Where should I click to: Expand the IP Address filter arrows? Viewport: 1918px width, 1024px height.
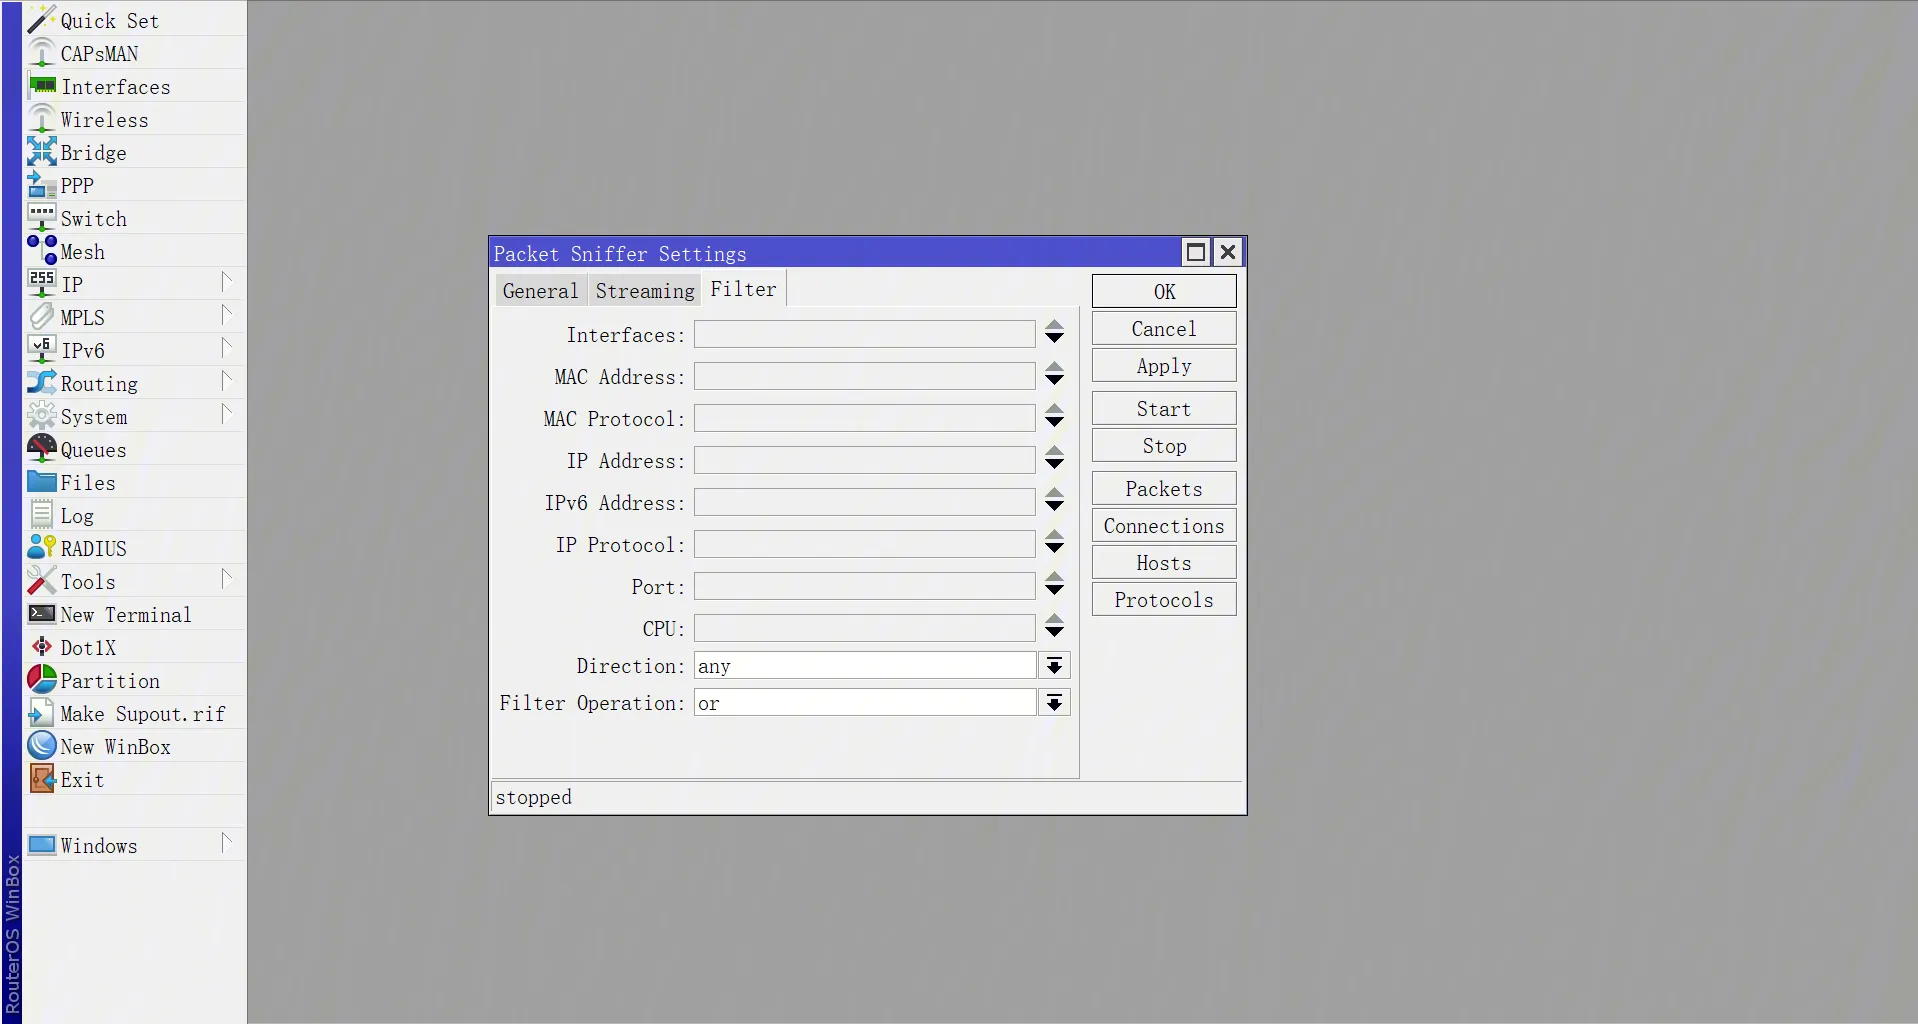1054,459
